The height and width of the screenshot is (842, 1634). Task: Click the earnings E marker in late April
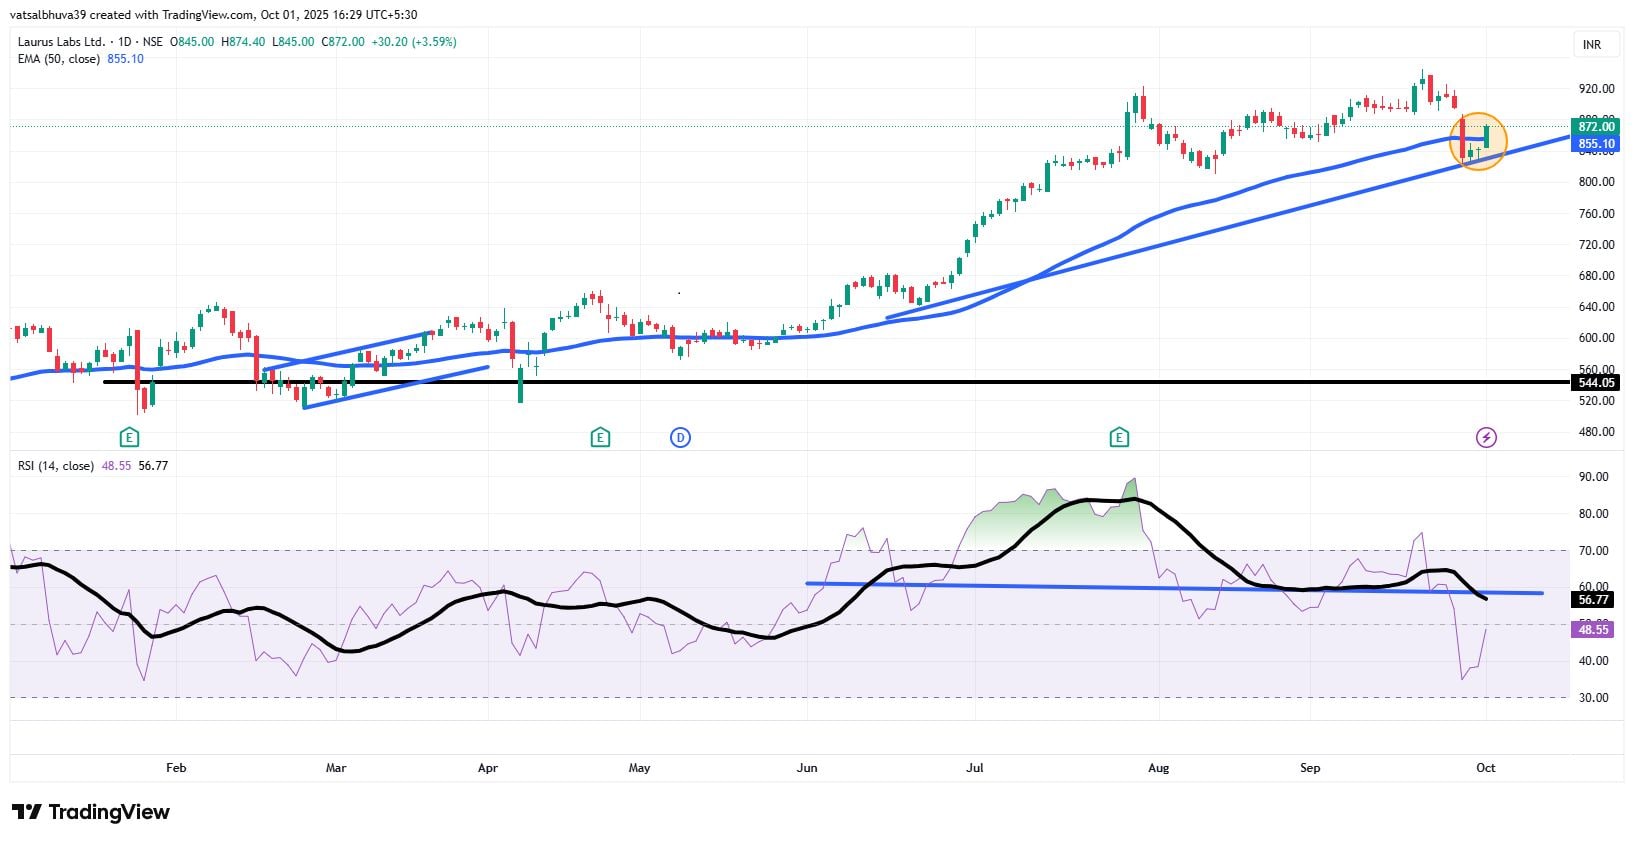[x=600, y=437]
